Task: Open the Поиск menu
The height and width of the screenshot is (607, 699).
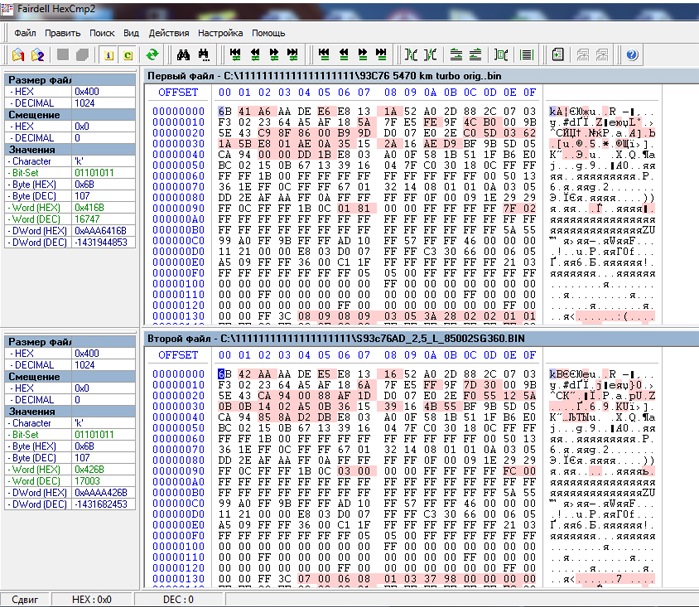Action: pos(102,33)
